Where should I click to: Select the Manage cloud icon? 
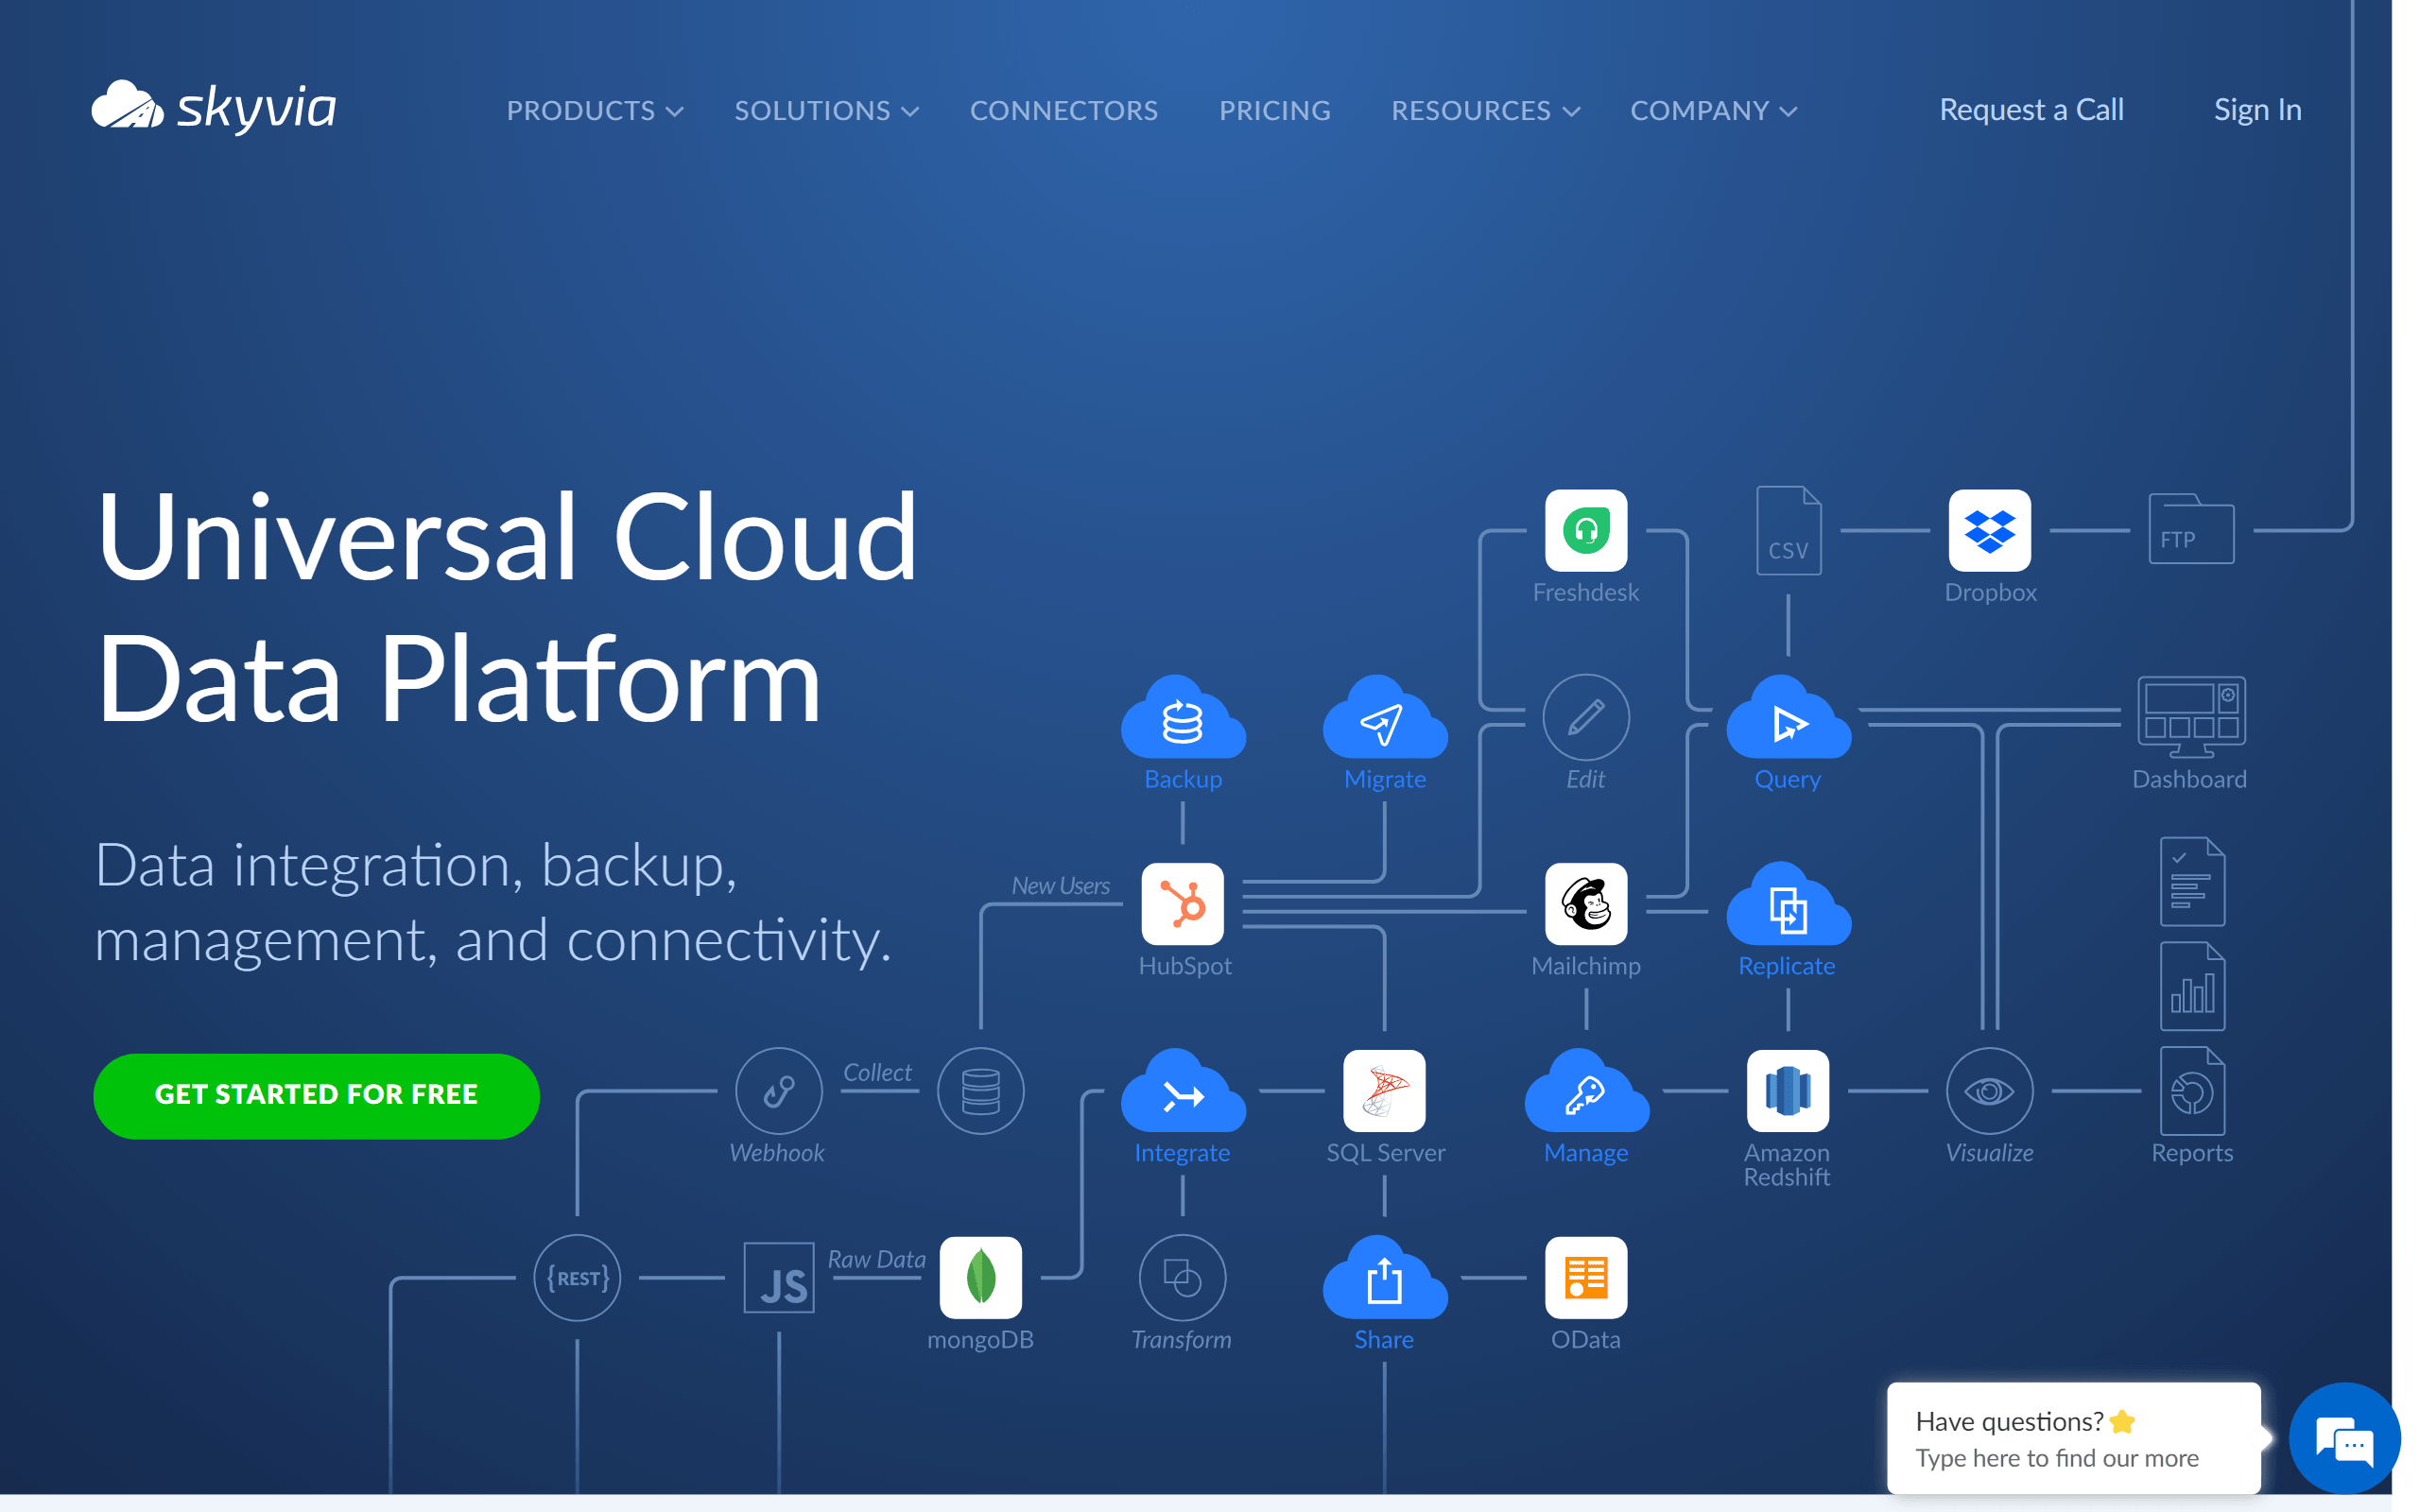[x=1586, y=1091]
